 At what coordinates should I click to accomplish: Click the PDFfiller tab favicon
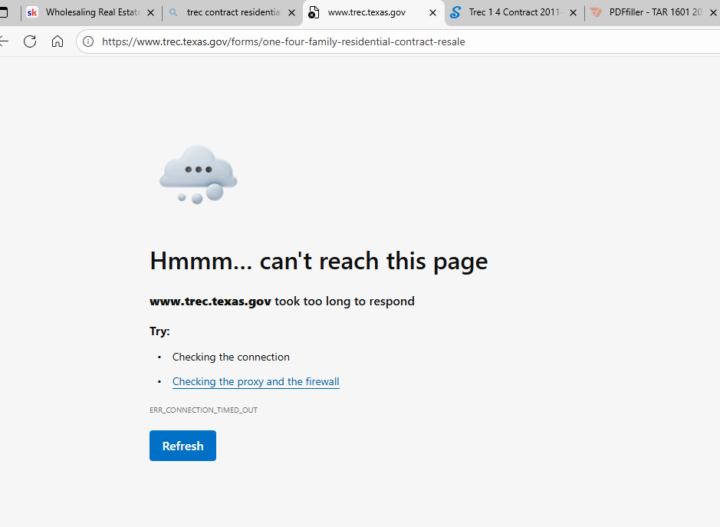[596, 13]
